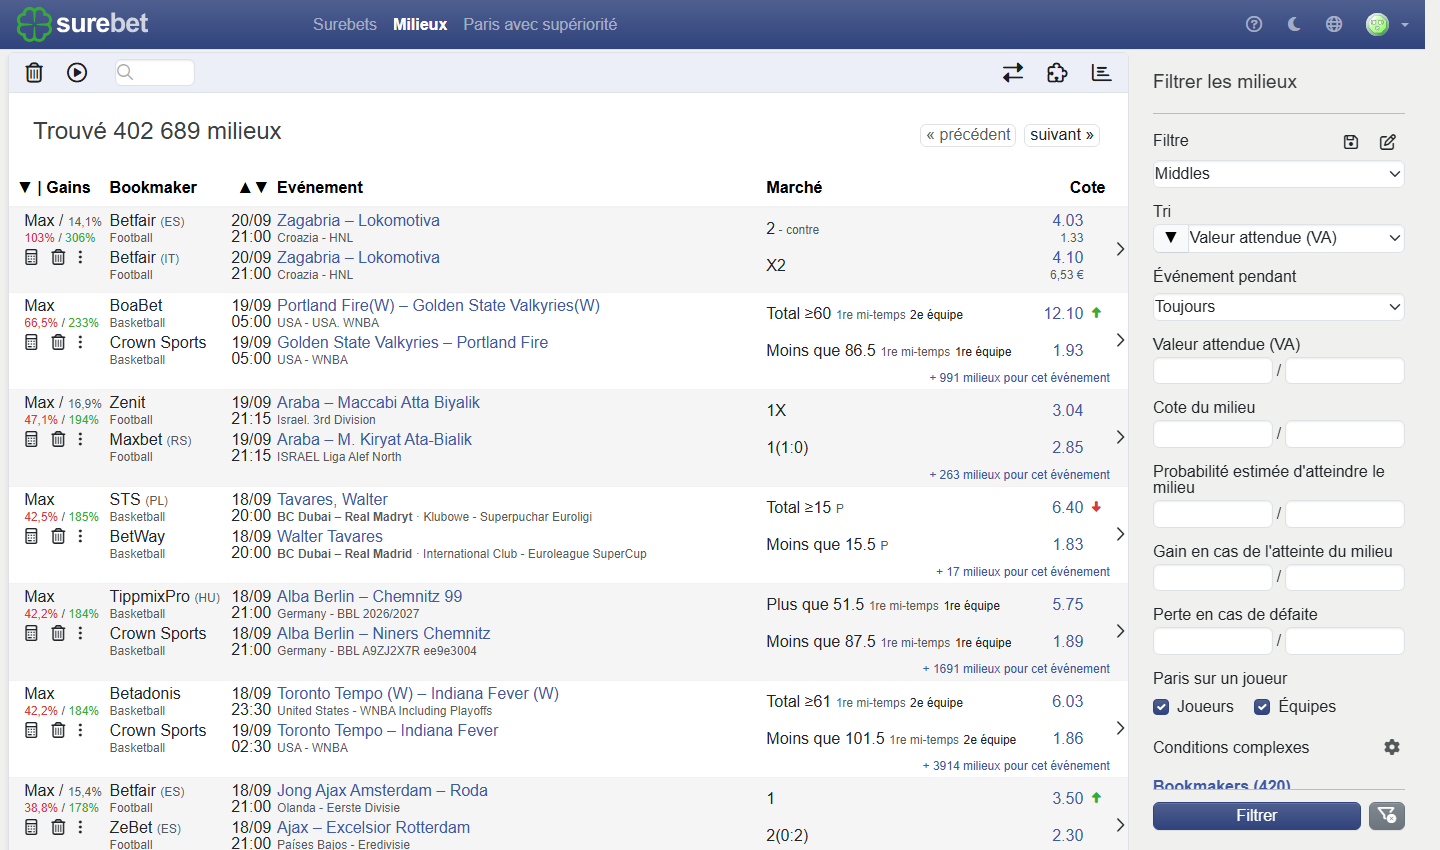The width and height of the screenshot is (1440, 850).
Task: Clear filters with the funnel-x button
Action: coord(1387,816)
